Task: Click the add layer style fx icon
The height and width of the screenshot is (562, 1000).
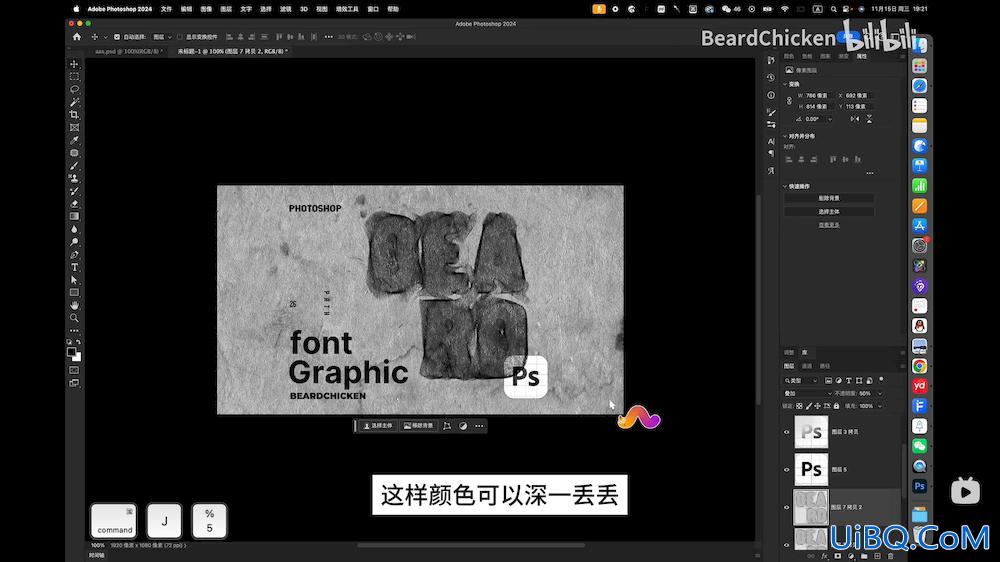Action: pyautogui.click(x=824, y=556)
